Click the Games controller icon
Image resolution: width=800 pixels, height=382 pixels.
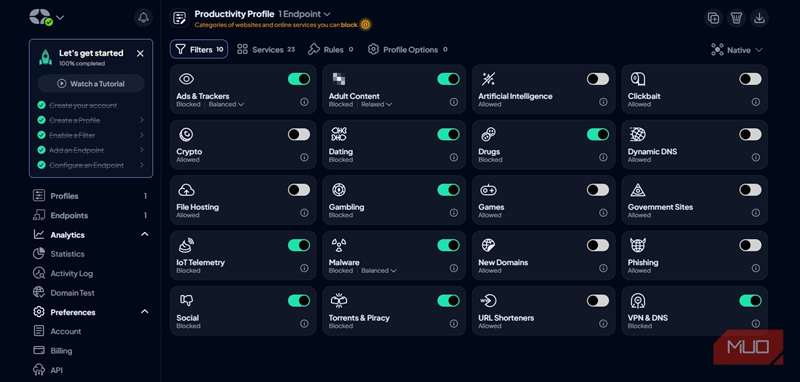[x=488, y=190]
